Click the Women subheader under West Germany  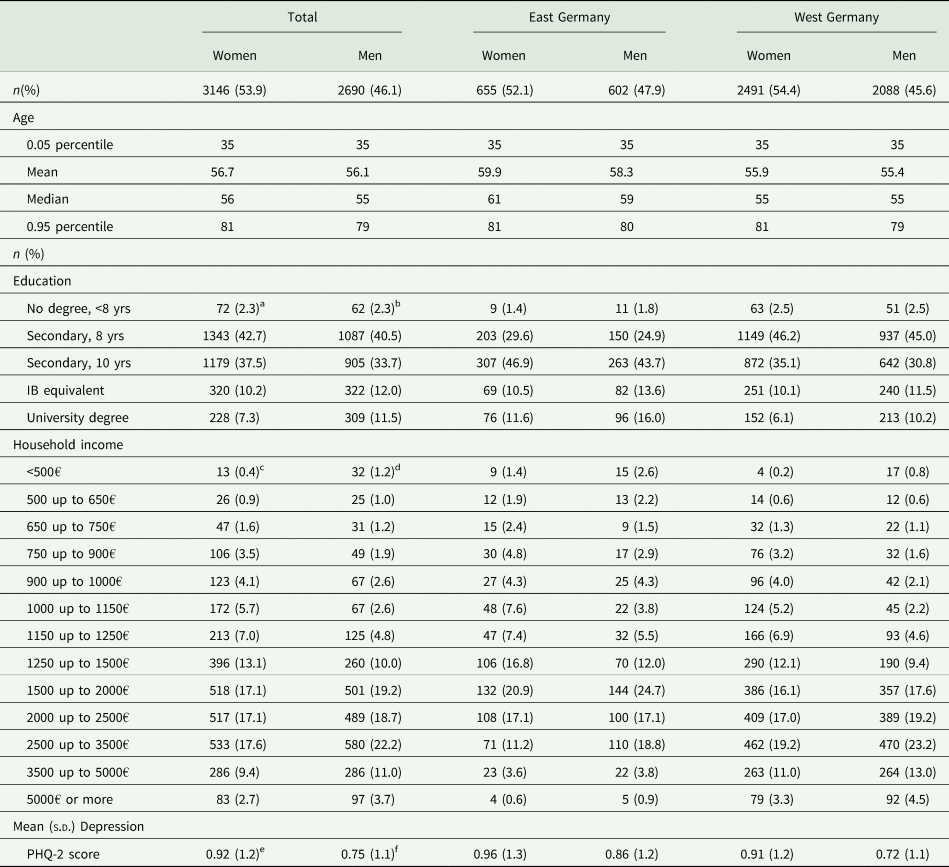(768, 56)
